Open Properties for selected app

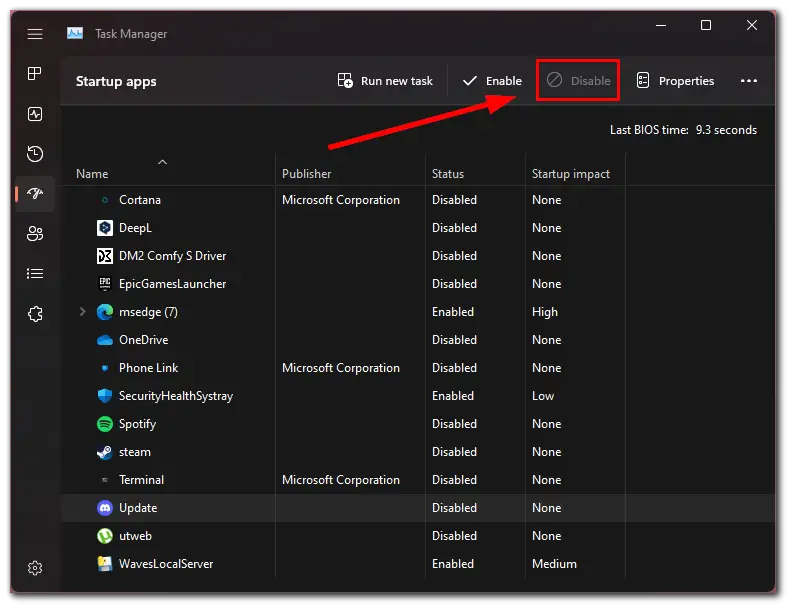click(675, 81)
